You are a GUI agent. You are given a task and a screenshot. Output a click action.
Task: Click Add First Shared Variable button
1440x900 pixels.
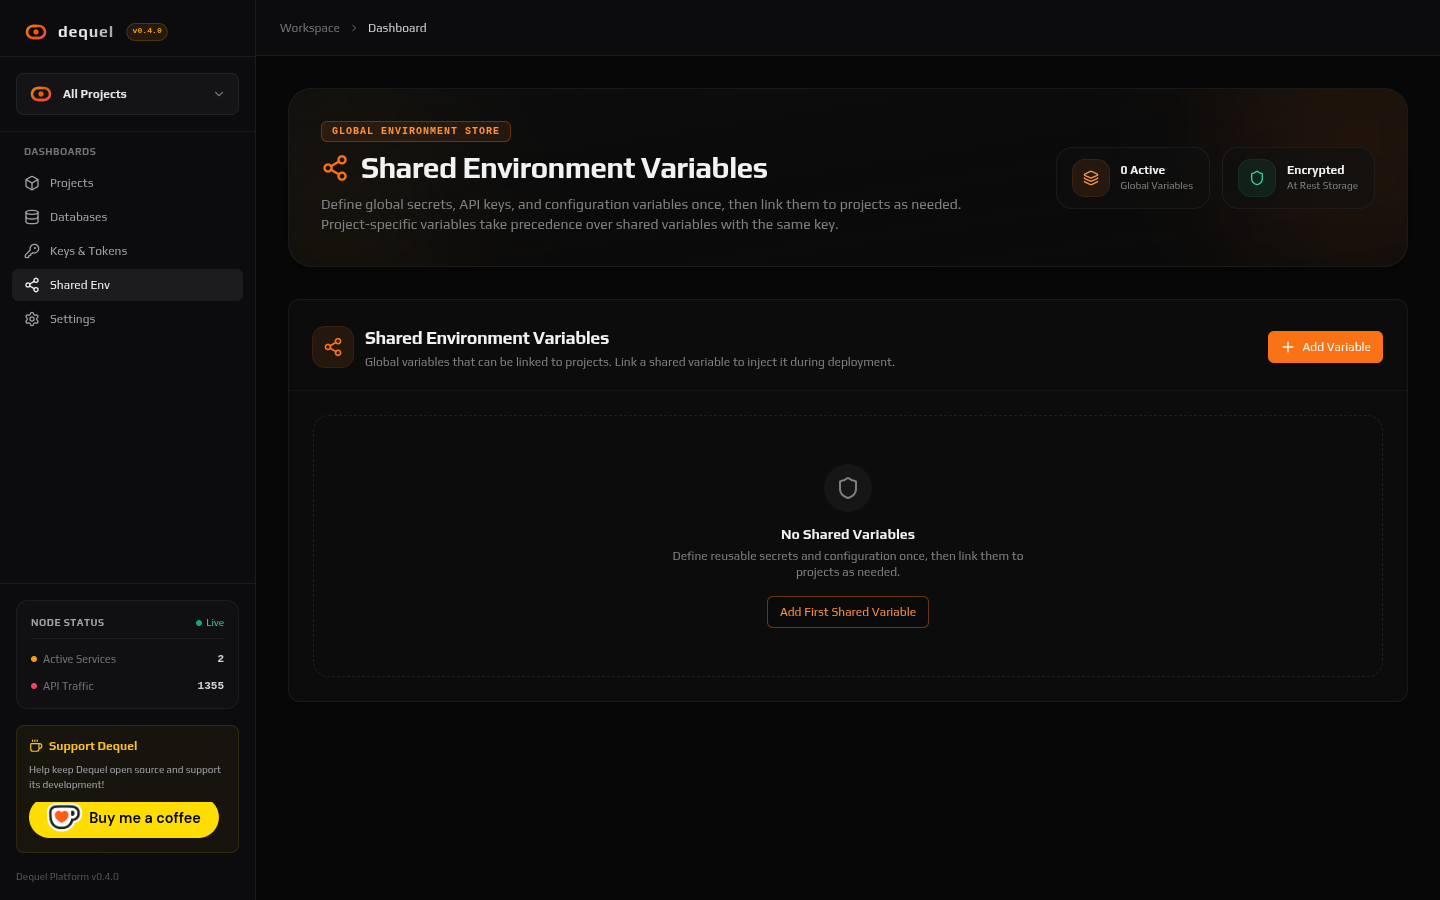(x=848, y=612)
